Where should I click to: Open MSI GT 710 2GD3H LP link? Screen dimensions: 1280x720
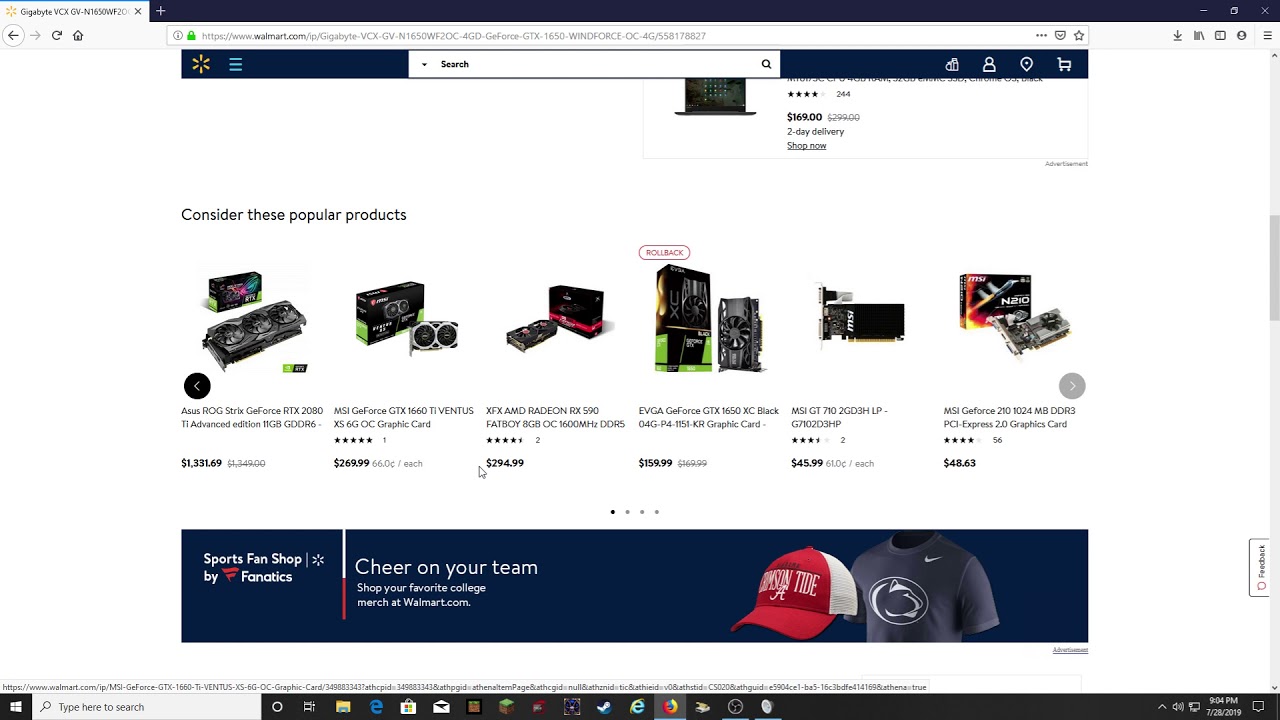pyautogui.click(x=839, y=417)
